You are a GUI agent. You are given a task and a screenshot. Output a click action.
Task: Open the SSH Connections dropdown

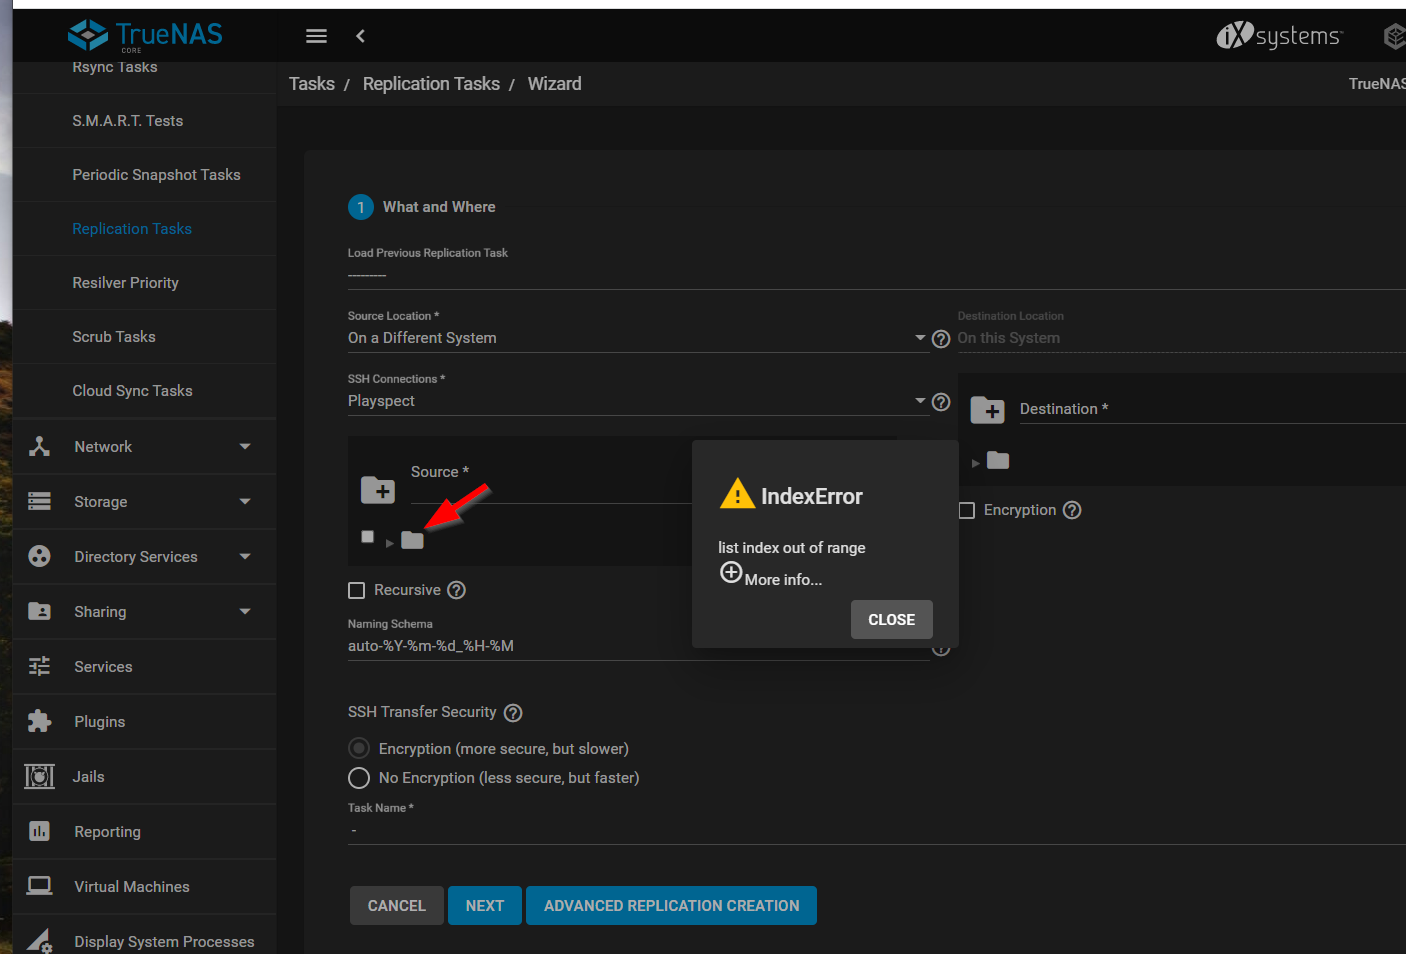(637, 401)
